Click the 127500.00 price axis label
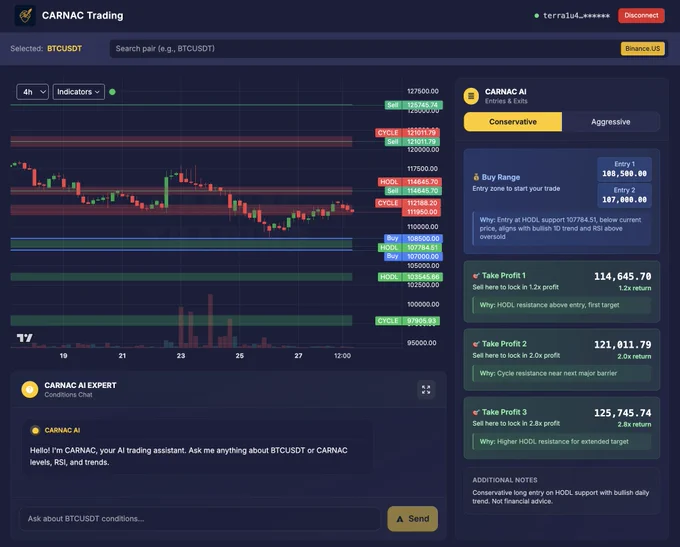The height and width of the screenshot is (547, 680). [423, 91]
